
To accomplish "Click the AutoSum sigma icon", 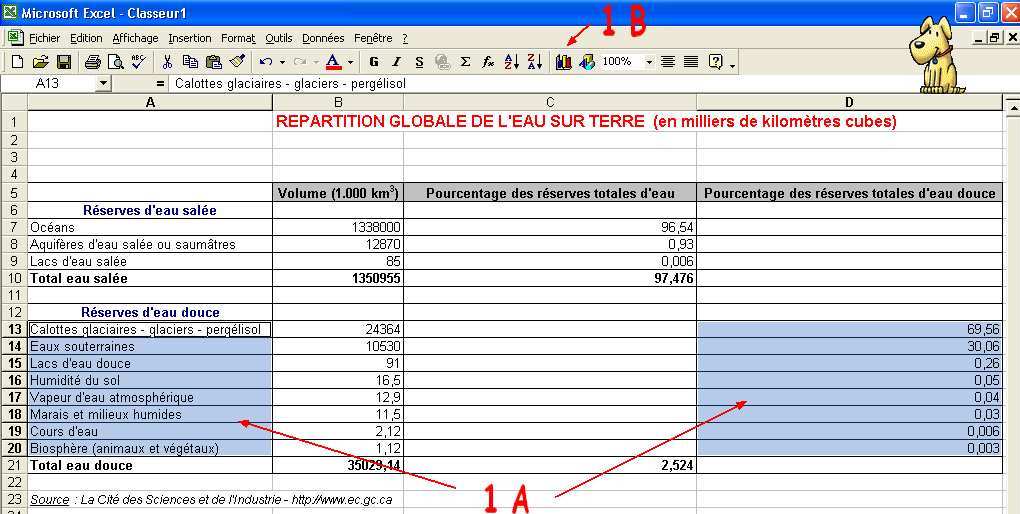I will click(465, 62).
